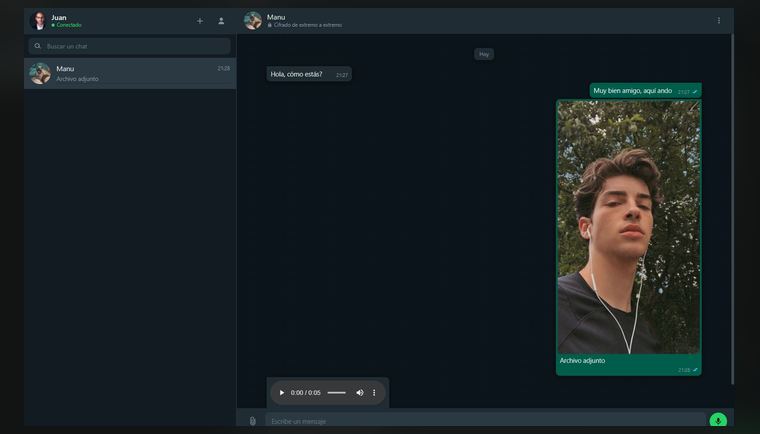Screen dimensions: 760x434
Task: Click Manu's avatar in the chat header
Action: click(253, 21)
